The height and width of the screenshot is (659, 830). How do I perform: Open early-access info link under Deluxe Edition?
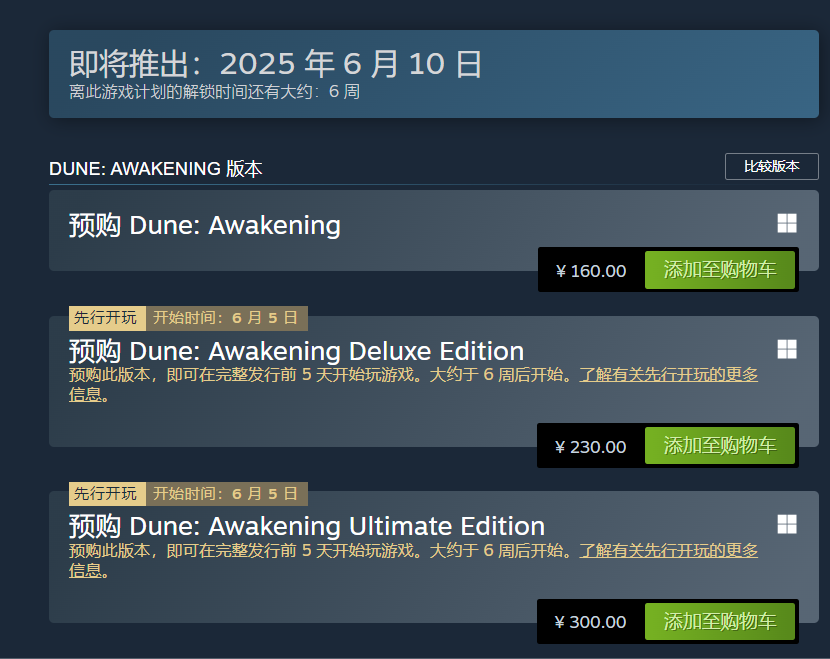[668, 376]
